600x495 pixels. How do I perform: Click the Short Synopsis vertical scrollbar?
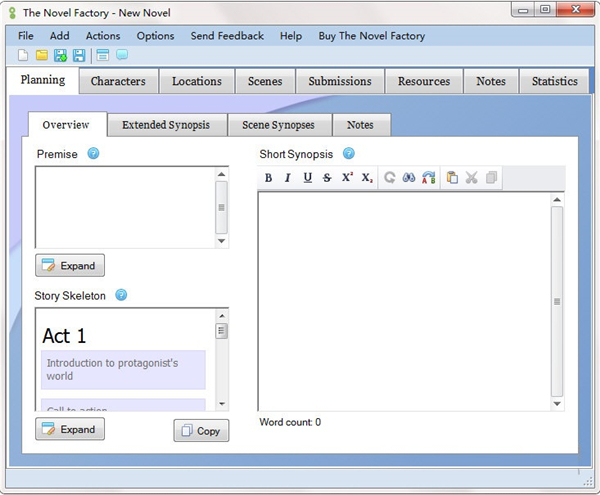[x=557, y=300]
